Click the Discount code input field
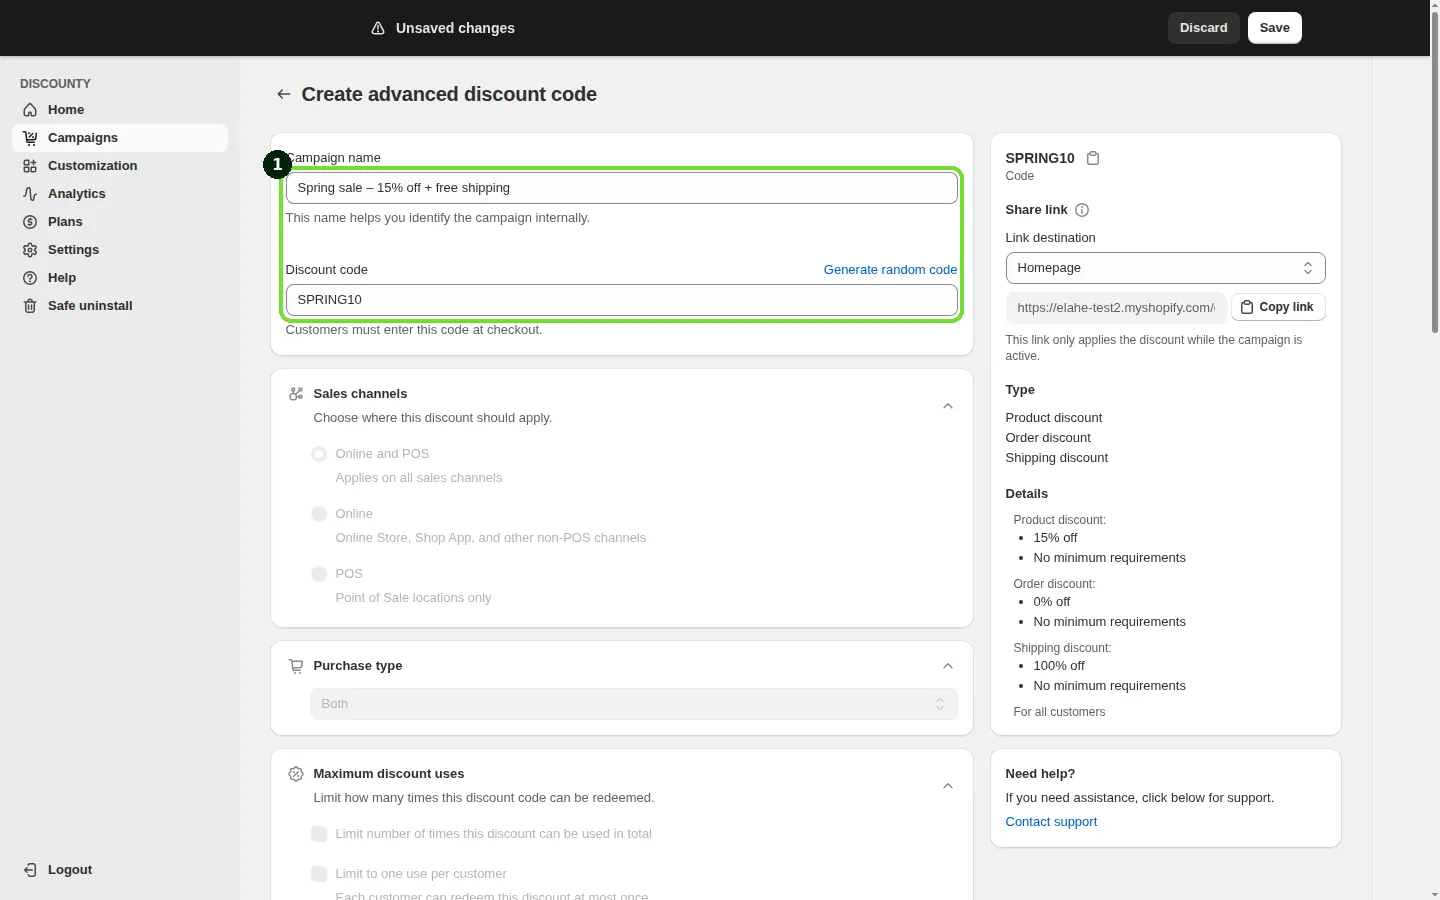This screenshot has width=1440, height=900. 622,300
